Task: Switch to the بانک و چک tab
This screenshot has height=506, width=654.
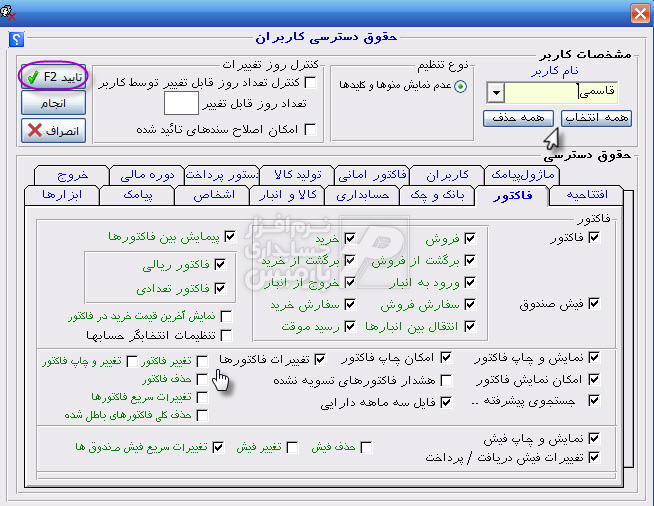Action: [437, 195]
